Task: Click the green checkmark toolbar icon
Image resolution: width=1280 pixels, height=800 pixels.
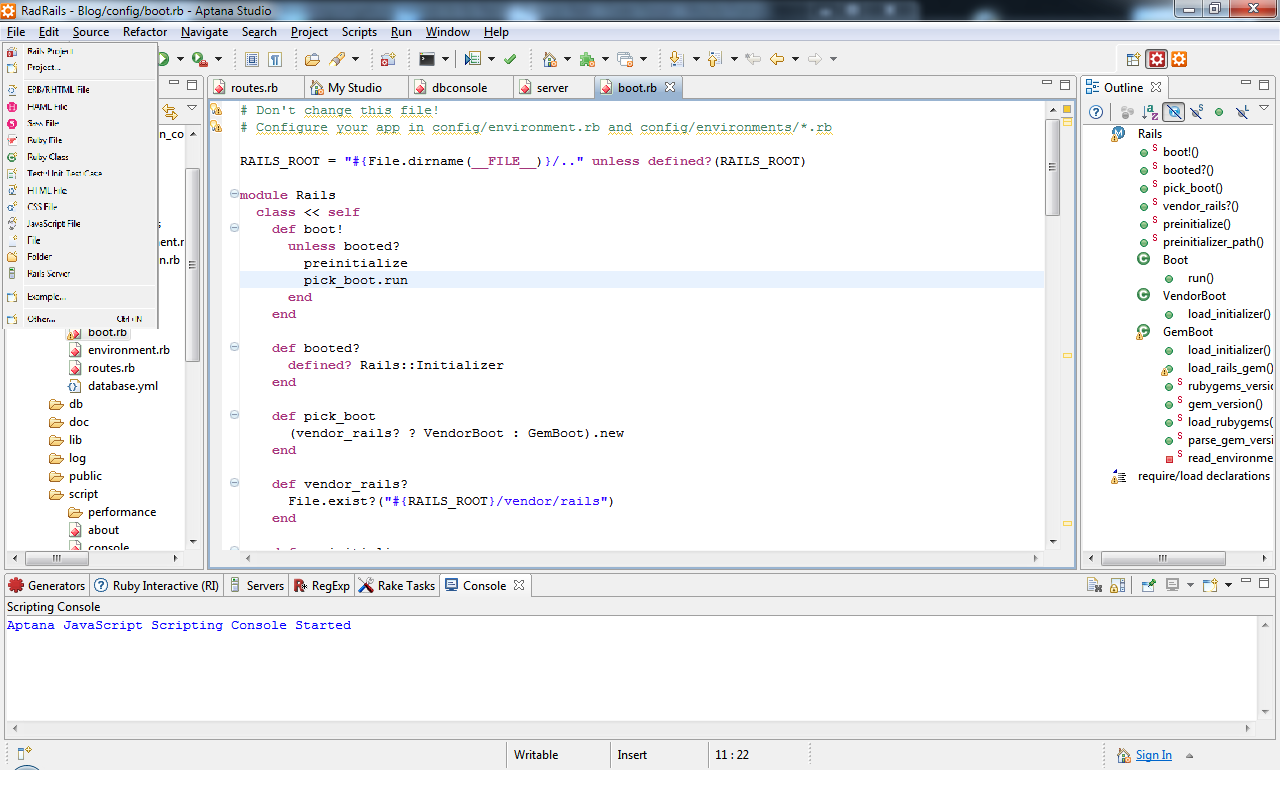Action: click(510, 59)
